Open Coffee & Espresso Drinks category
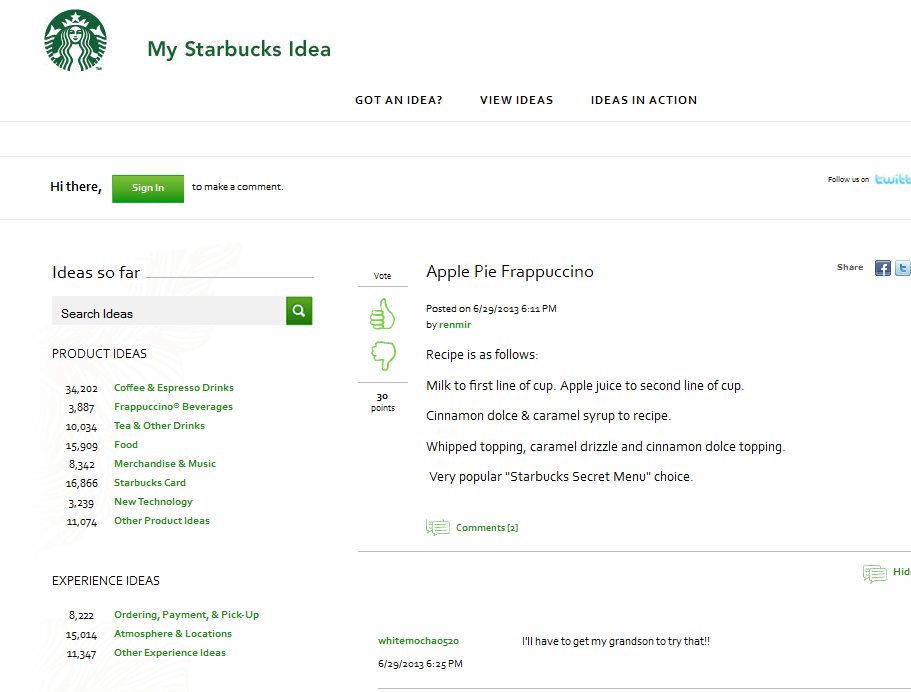 (x=174, y=388)
